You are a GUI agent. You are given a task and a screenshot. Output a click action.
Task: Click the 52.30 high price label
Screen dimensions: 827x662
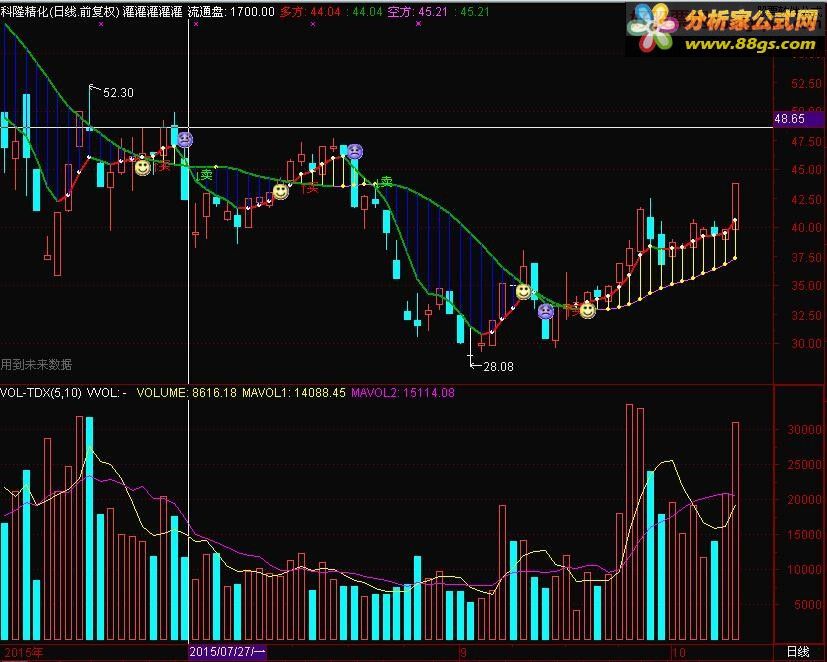118,93
